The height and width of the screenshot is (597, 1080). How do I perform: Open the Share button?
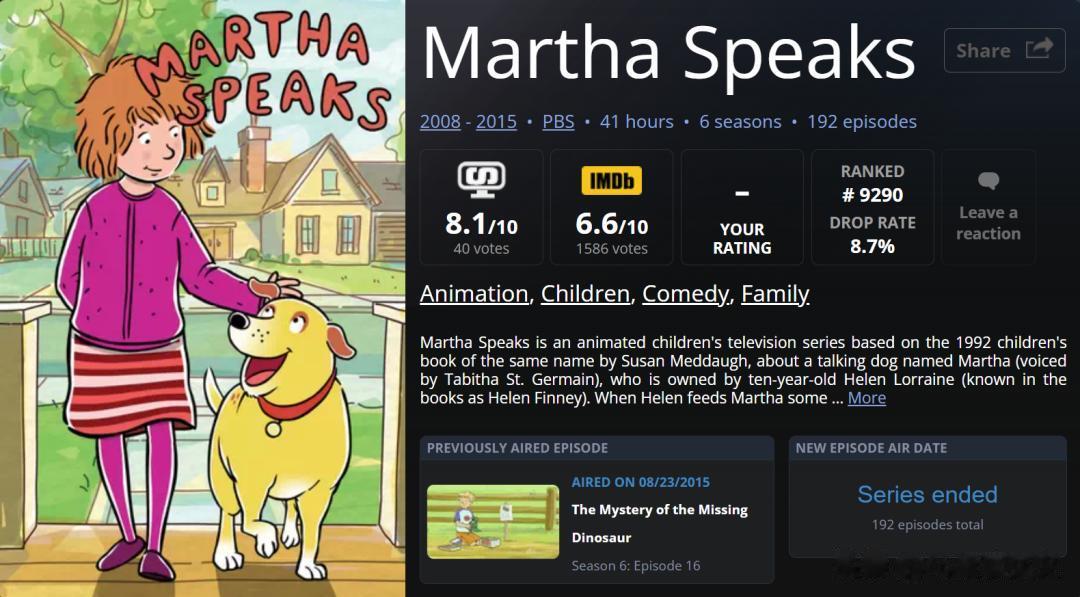click(x=1003, y=50)
